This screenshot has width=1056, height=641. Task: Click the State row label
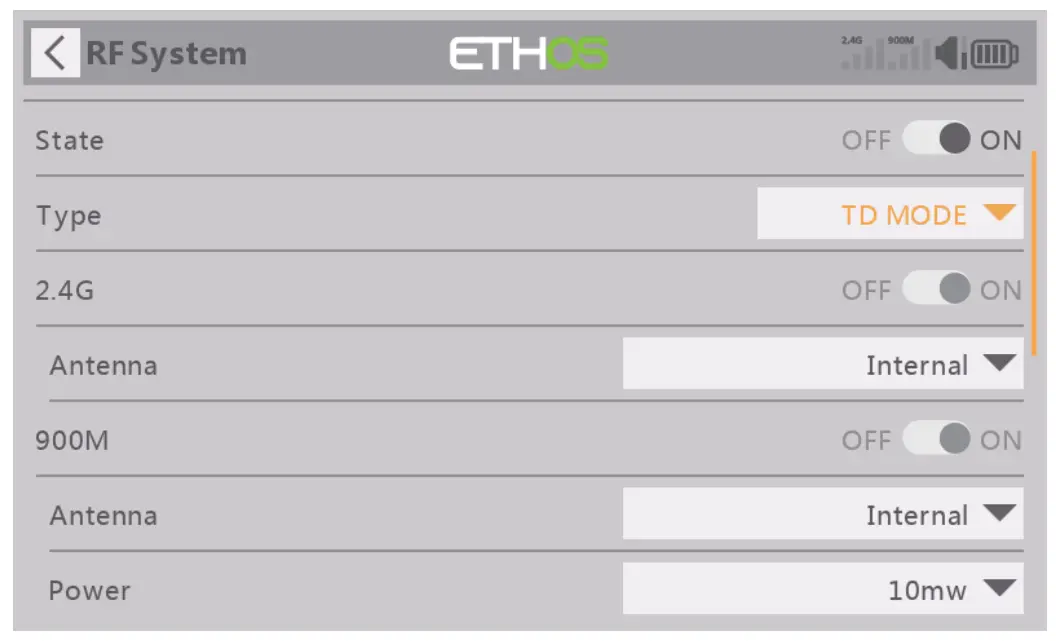click(70, 141)
